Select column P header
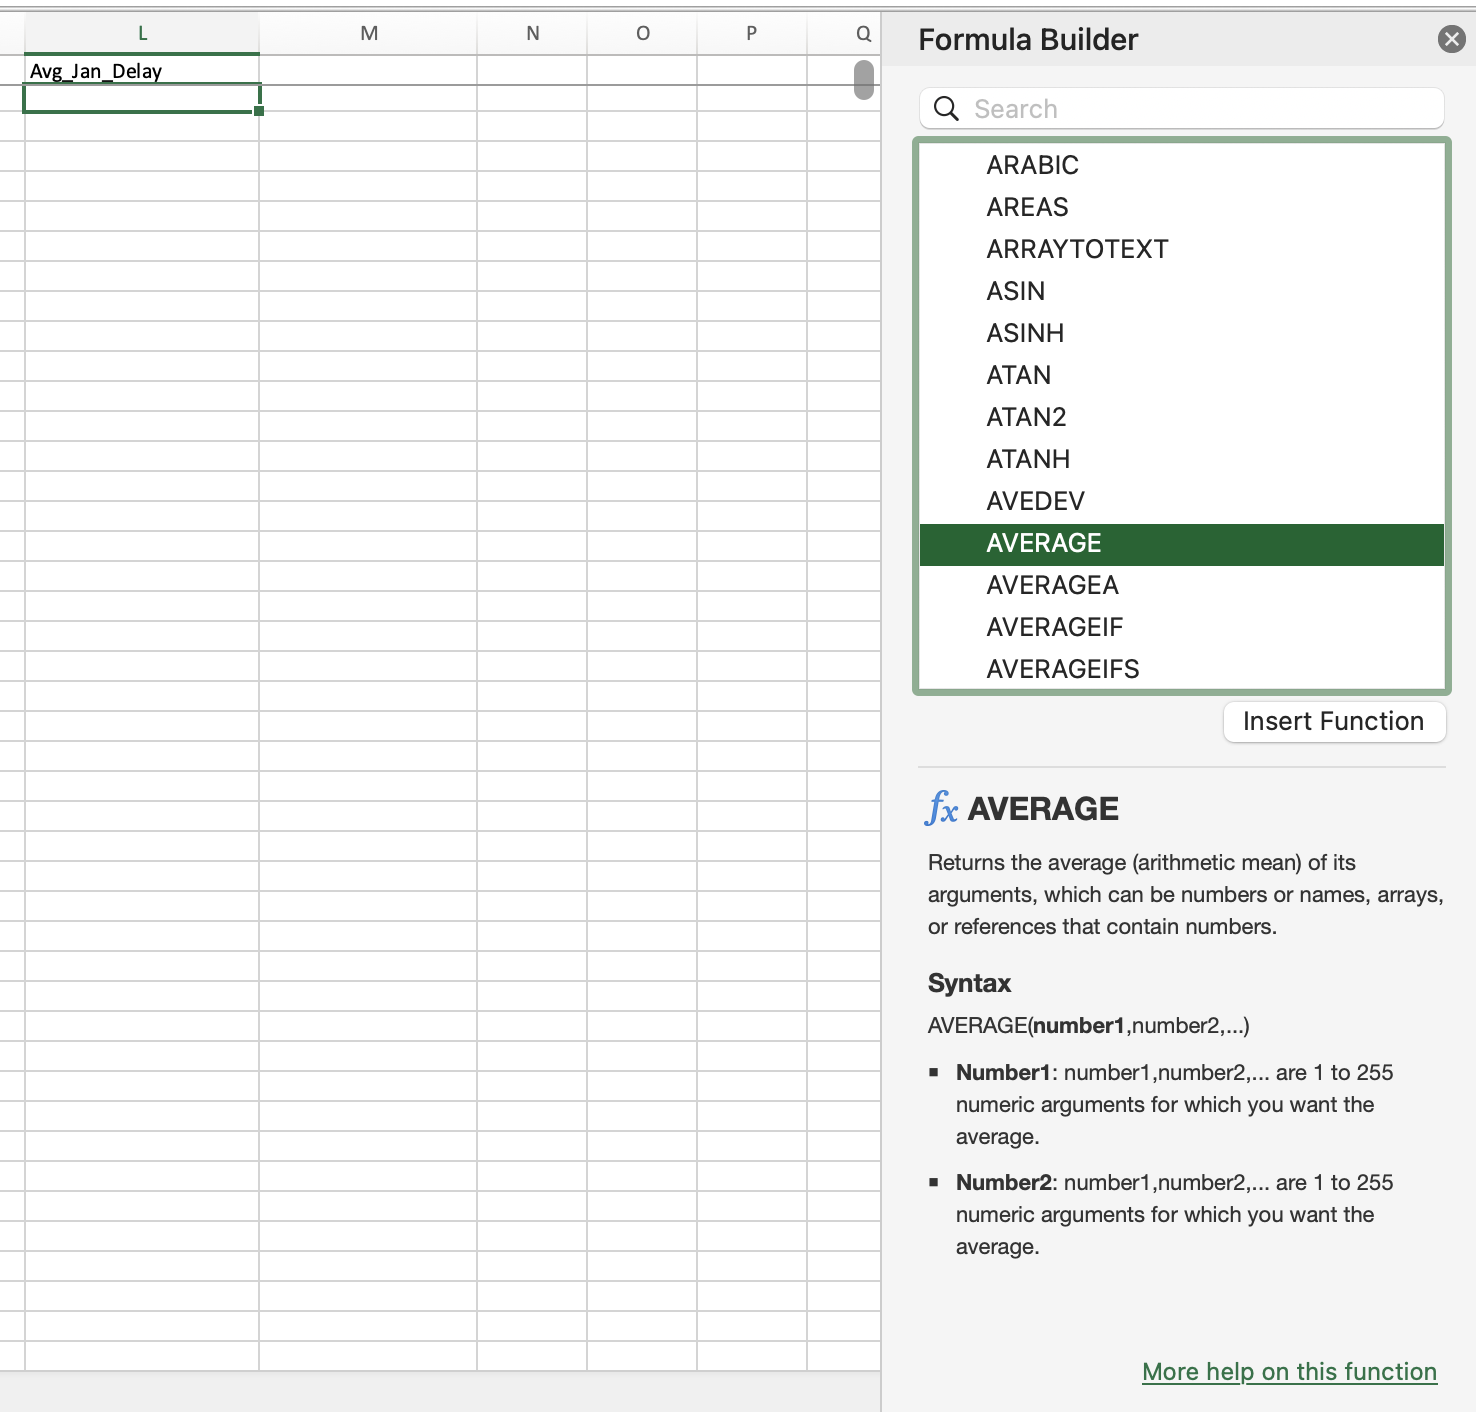The image size is (1476, 1412). (750, 32)
